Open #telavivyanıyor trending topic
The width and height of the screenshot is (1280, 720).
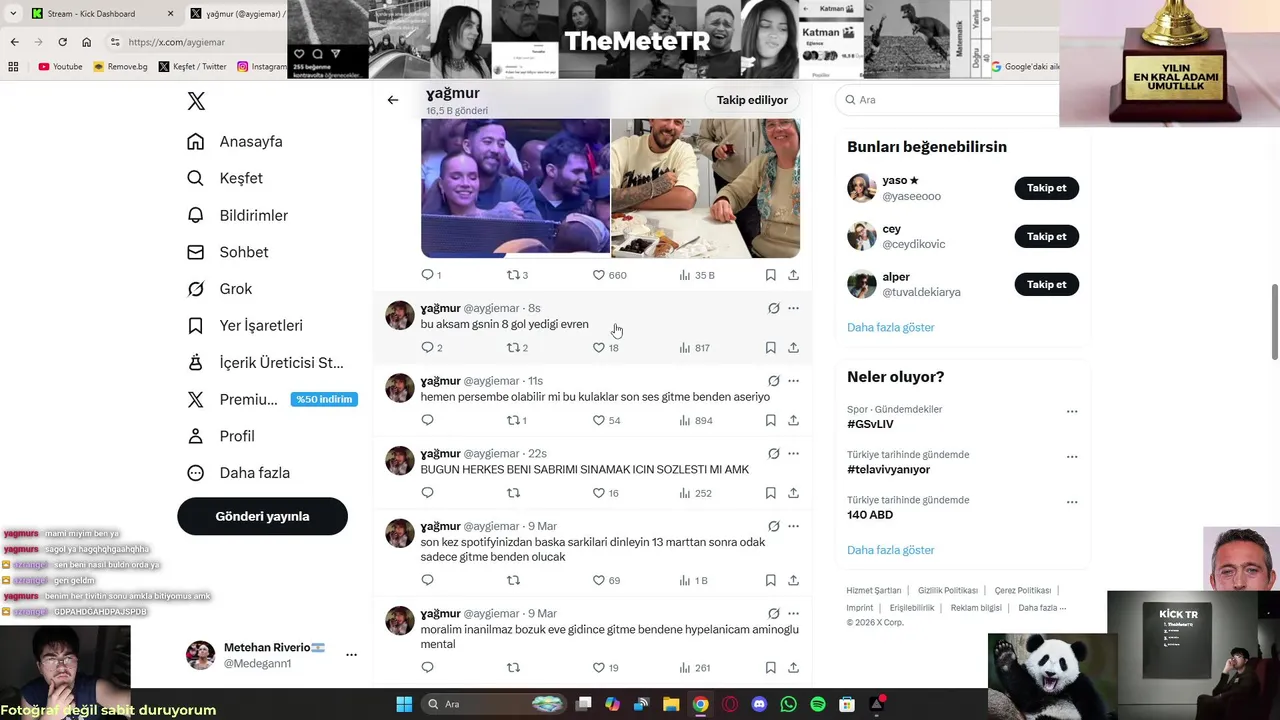pos(888,469)
